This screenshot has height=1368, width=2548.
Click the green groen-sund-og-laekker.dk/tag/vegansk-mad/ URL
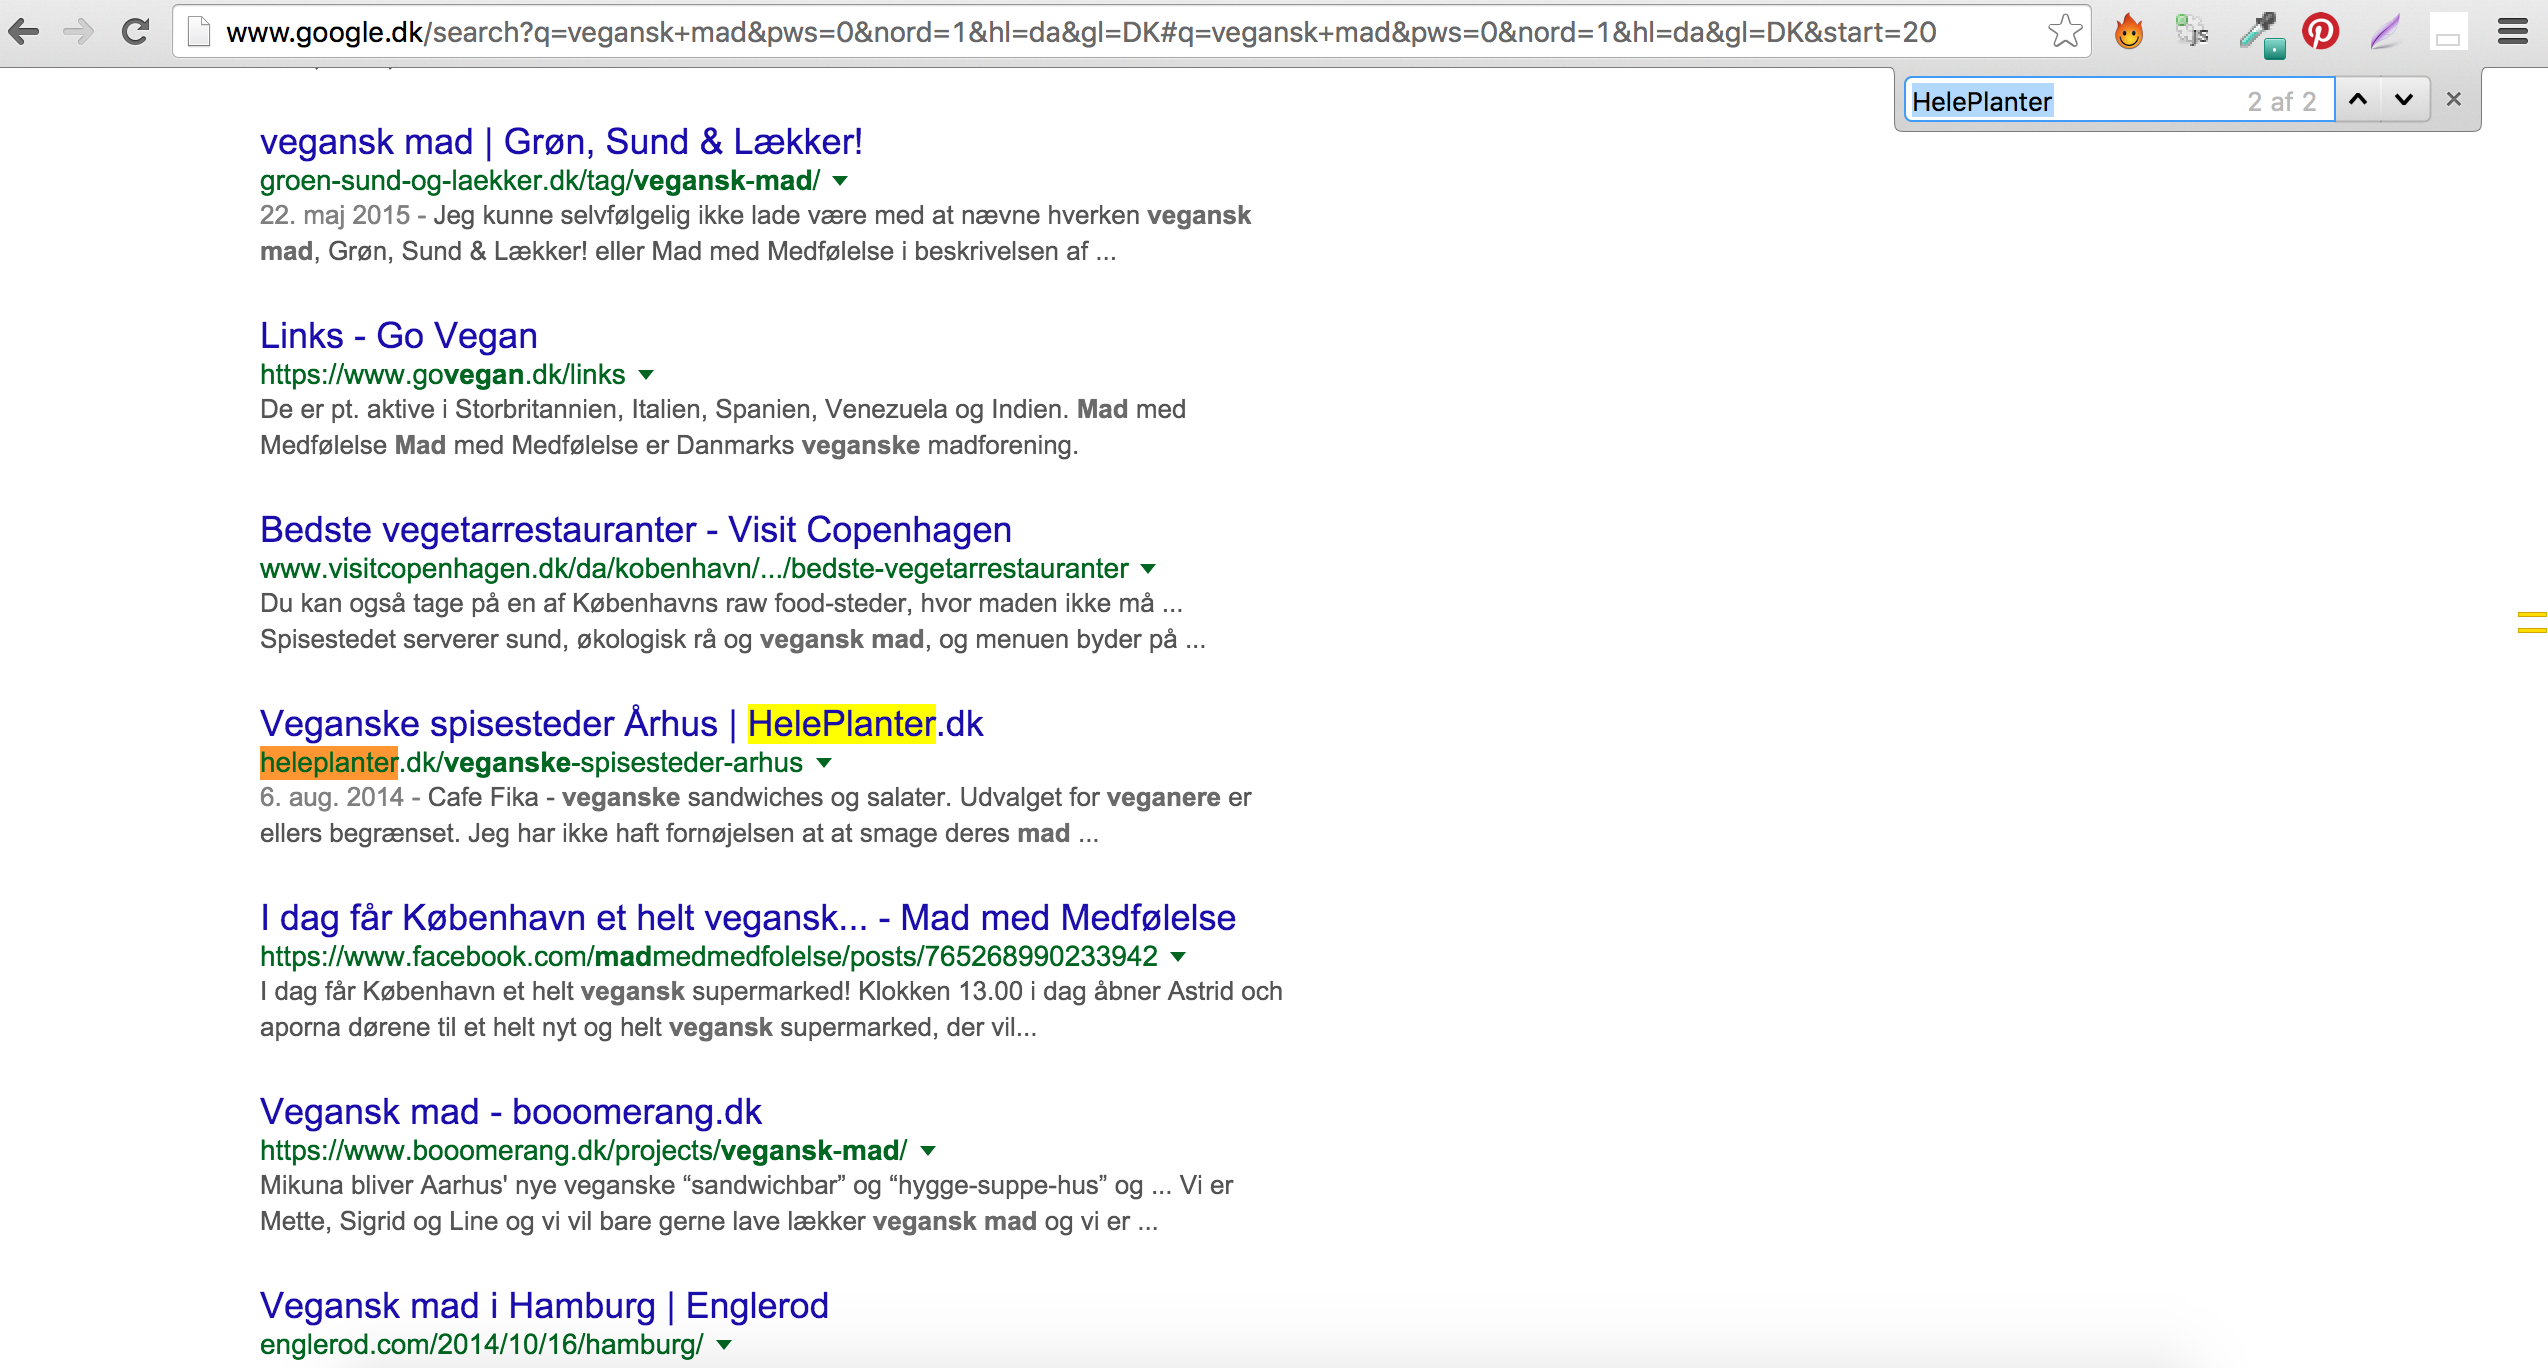point(540,181)
